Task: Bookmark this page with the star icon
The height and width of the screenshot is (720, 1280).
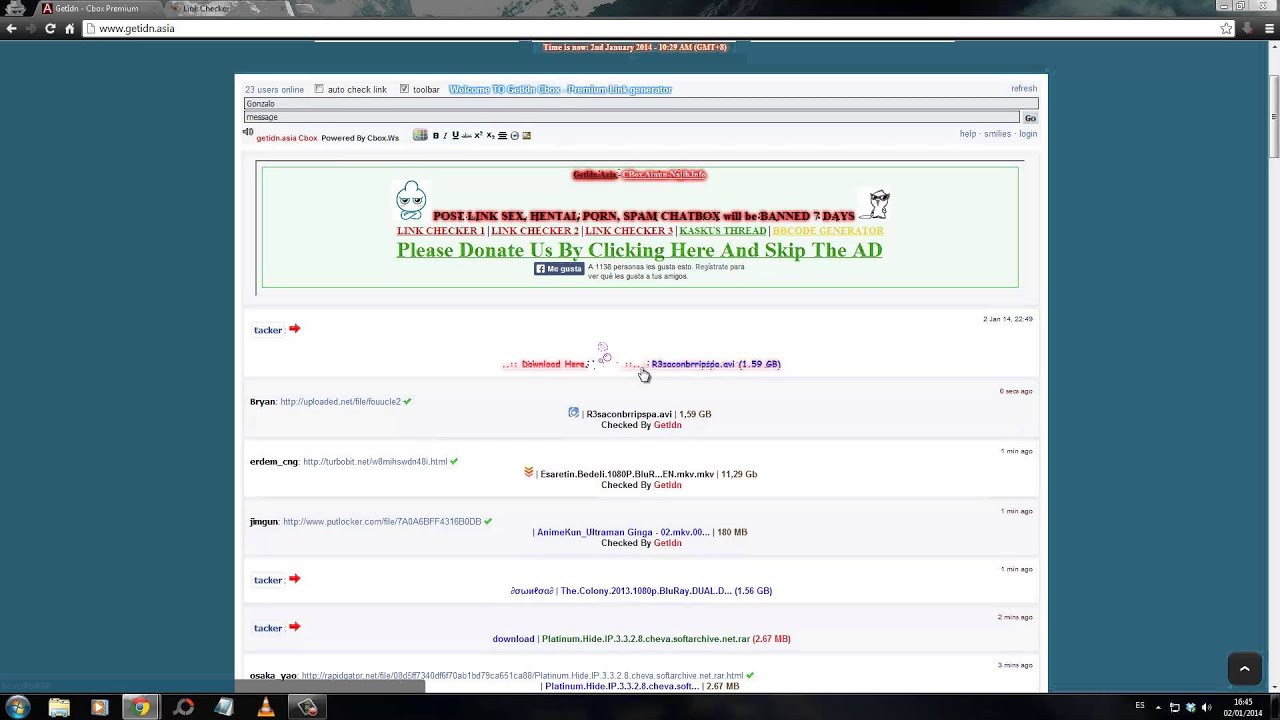Action: click(1226, 29)
